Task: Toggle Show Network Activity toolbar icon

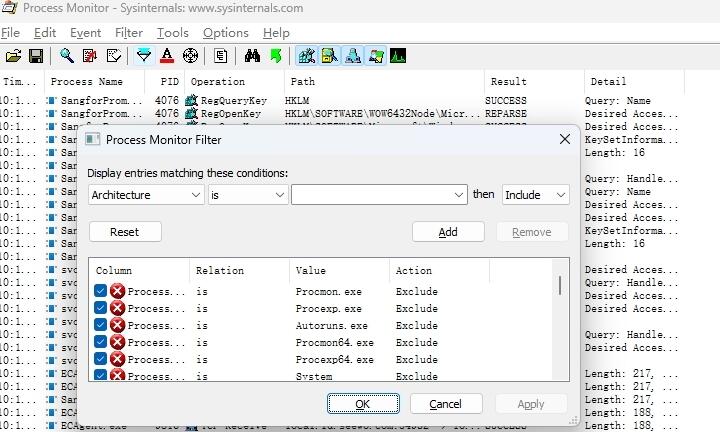Action: 353,56
